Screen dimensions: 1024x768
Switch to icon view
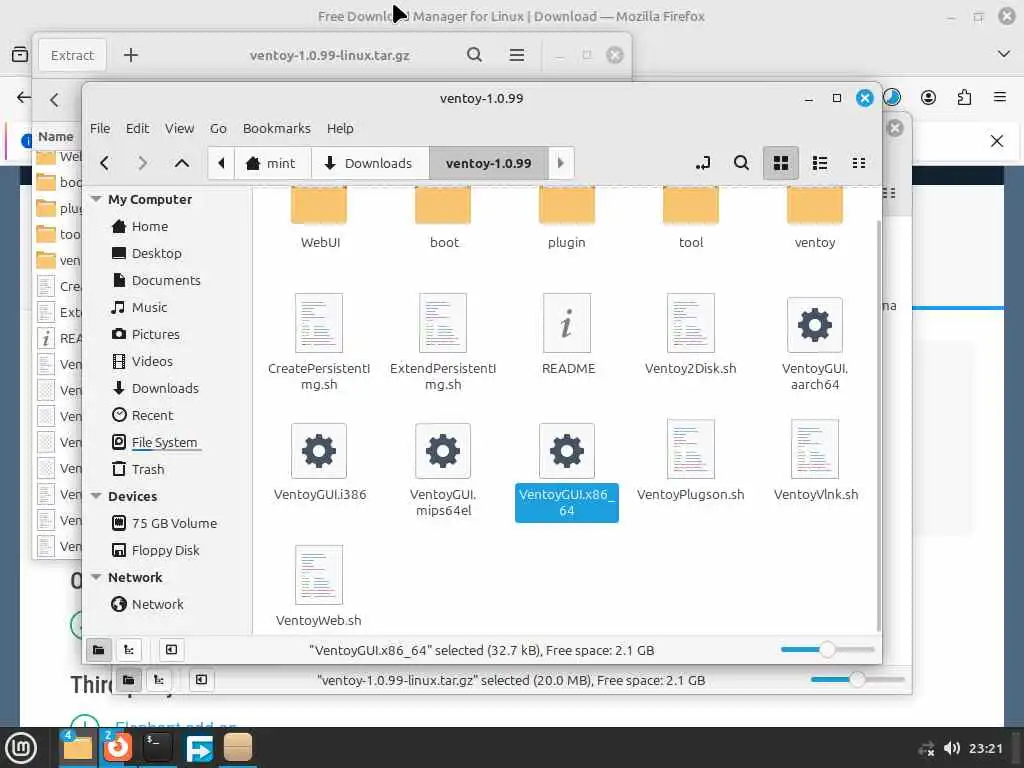pos(780,163)
